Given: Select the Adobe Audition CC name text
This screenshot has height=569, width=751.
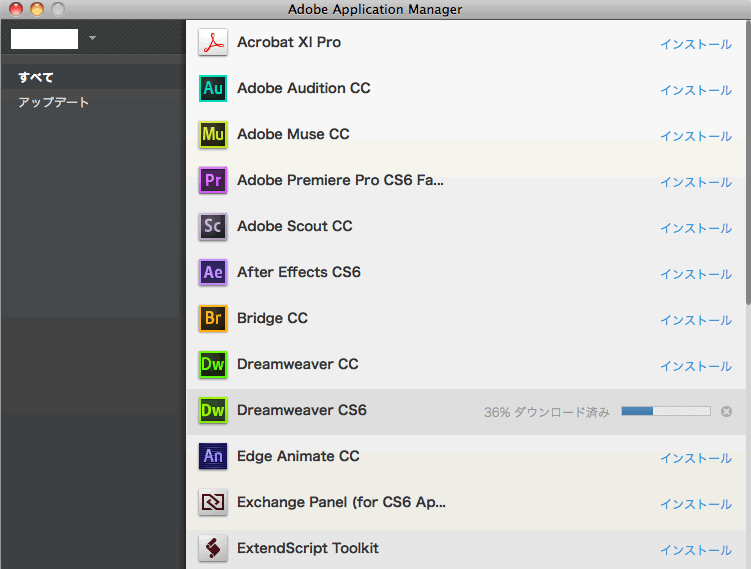Looking at the screenshot, I should (304, 88).
